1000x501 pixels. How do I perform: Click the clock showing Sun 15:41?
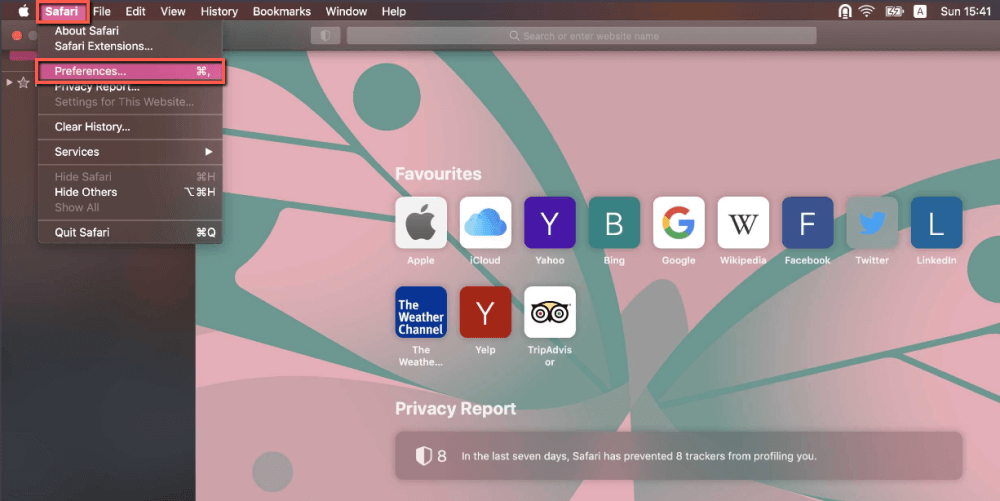966,11
